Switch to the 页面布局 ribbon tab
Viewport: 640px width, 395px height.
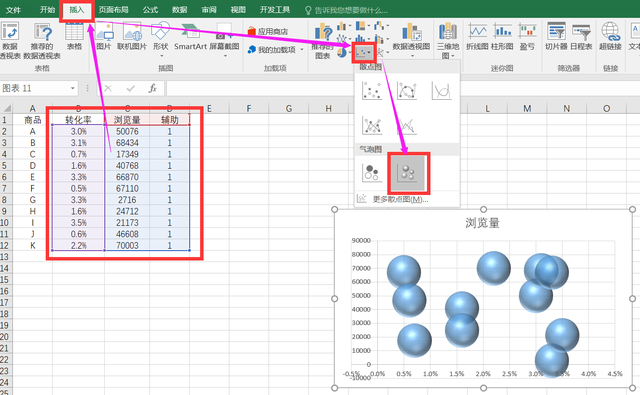(x=113, y=9)
